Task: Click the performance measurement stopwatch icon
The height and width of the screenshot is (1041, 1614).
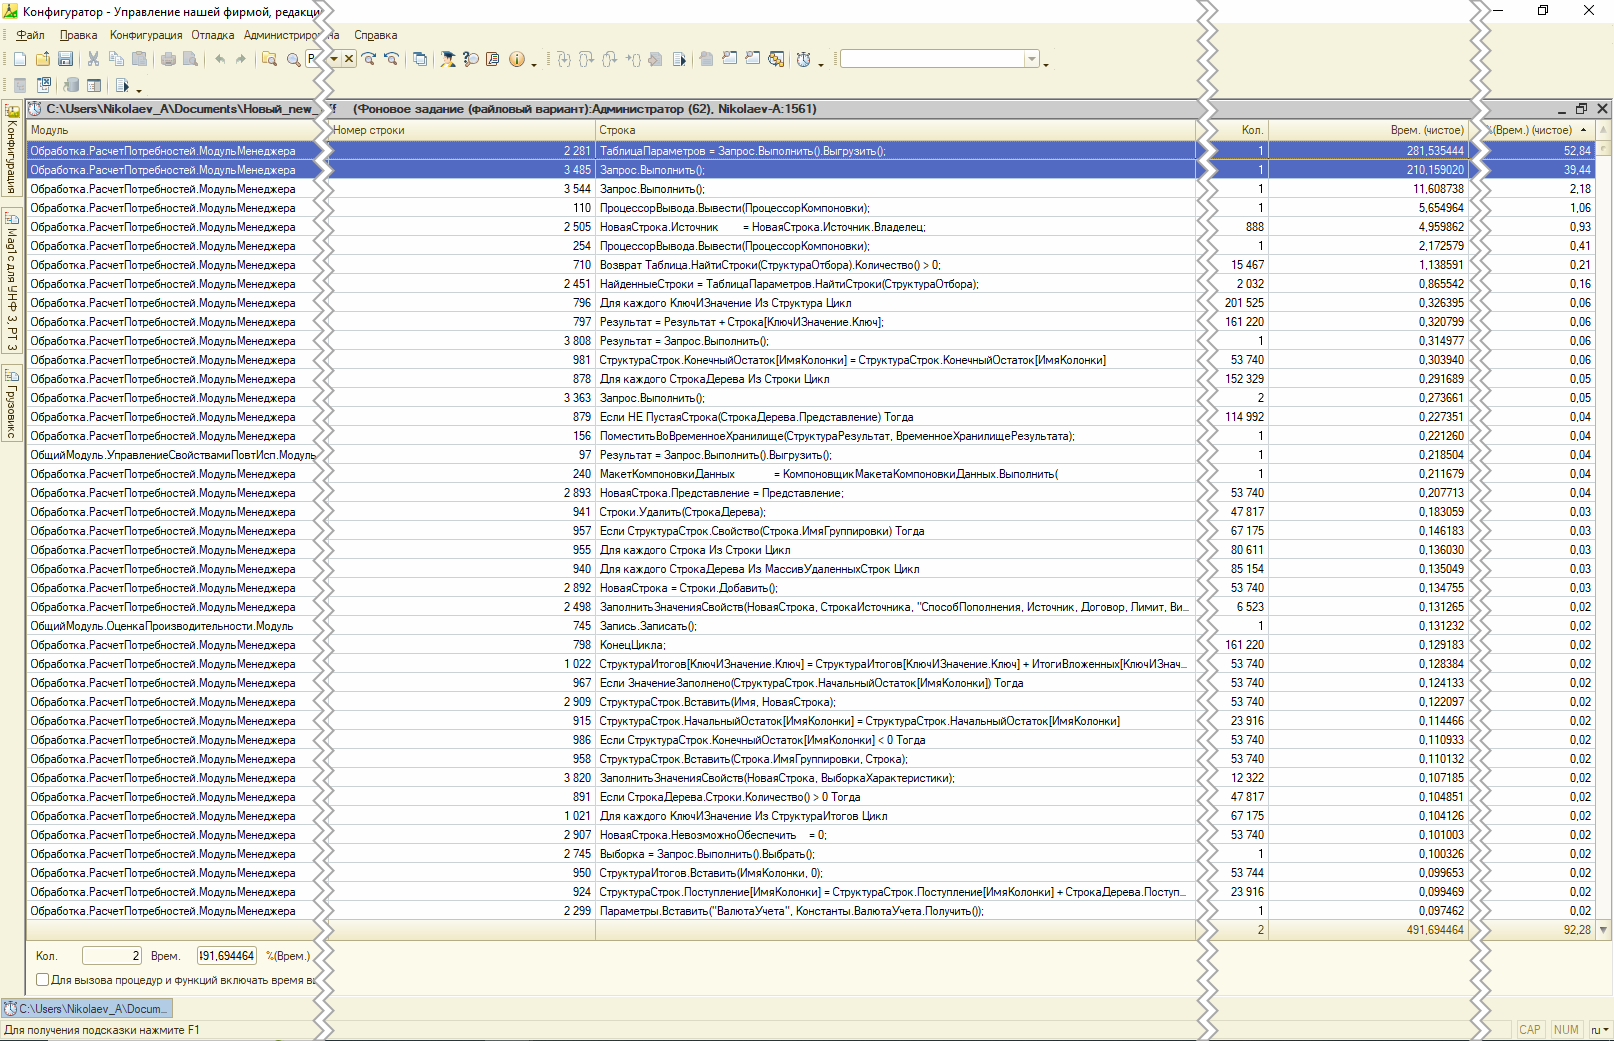Action: click(803, 60)
